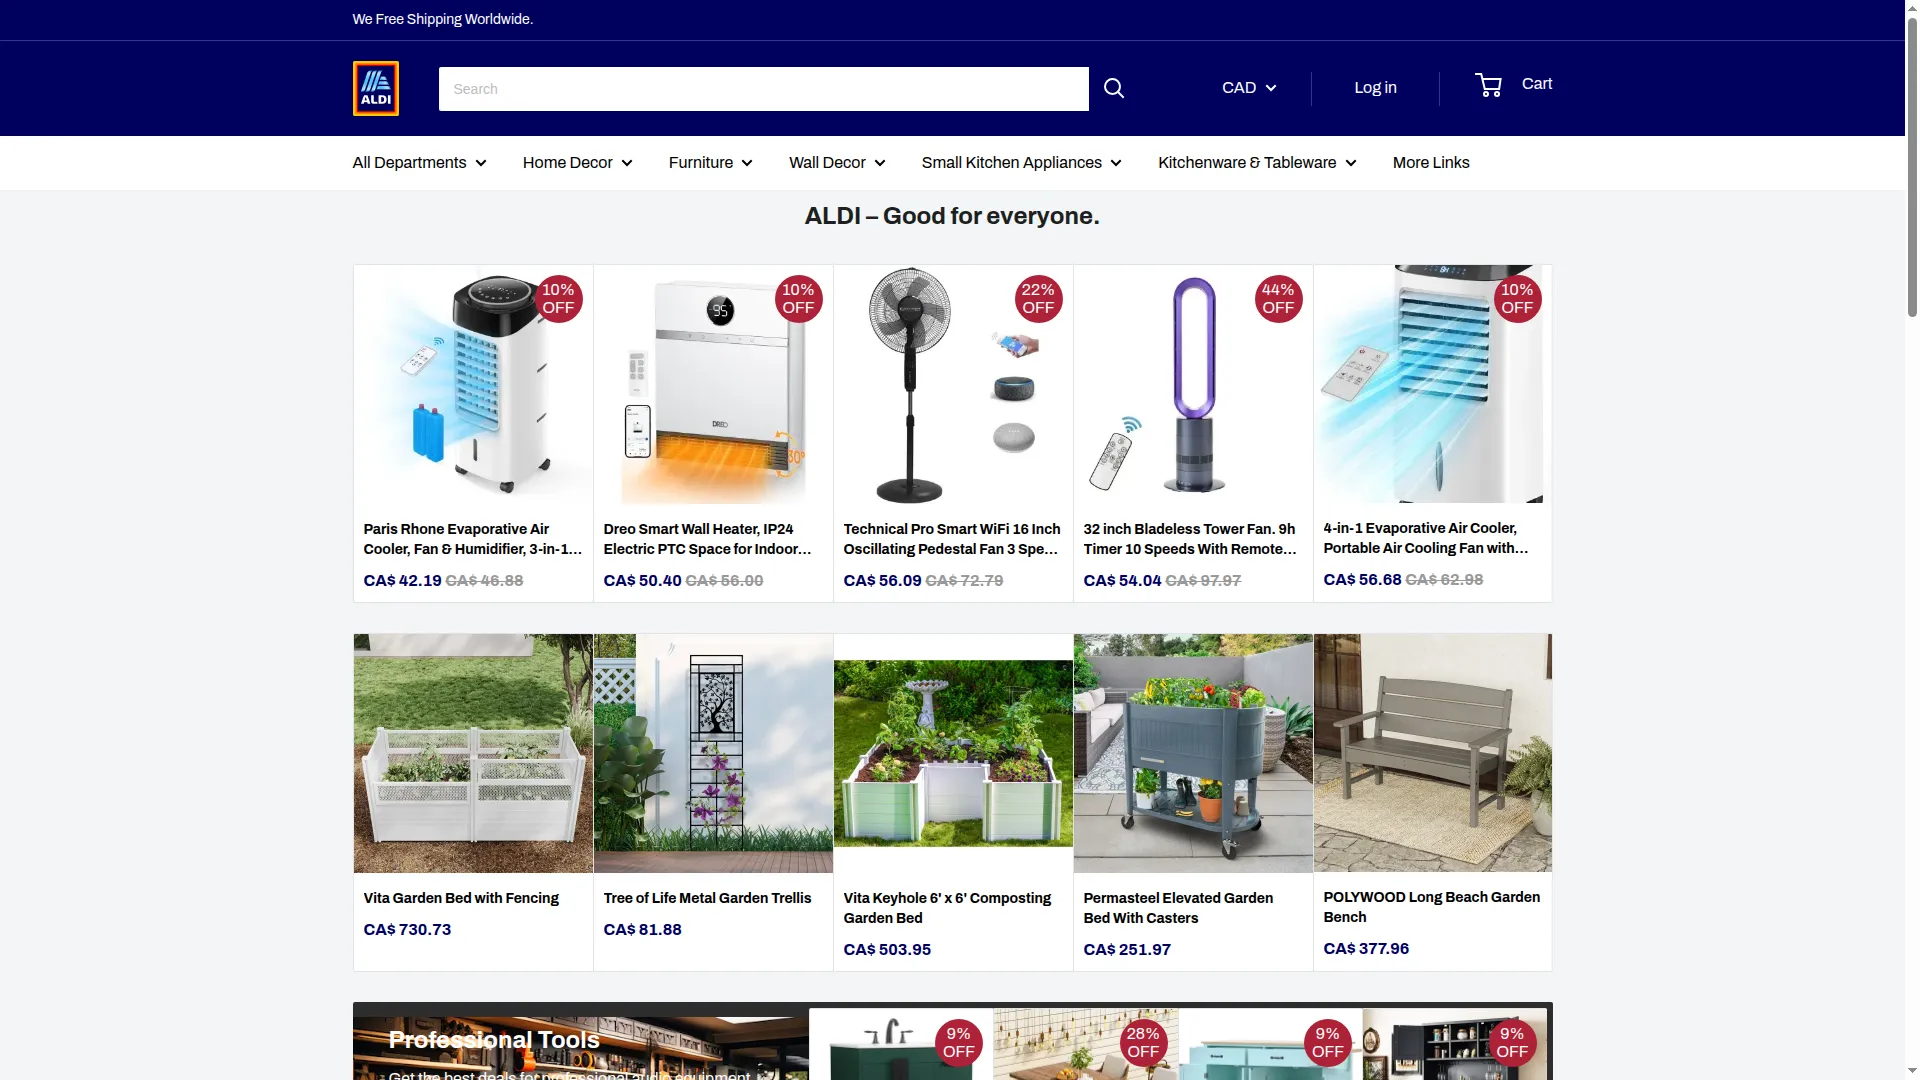Expand the Furniture menu

click(x=710, y=162)
